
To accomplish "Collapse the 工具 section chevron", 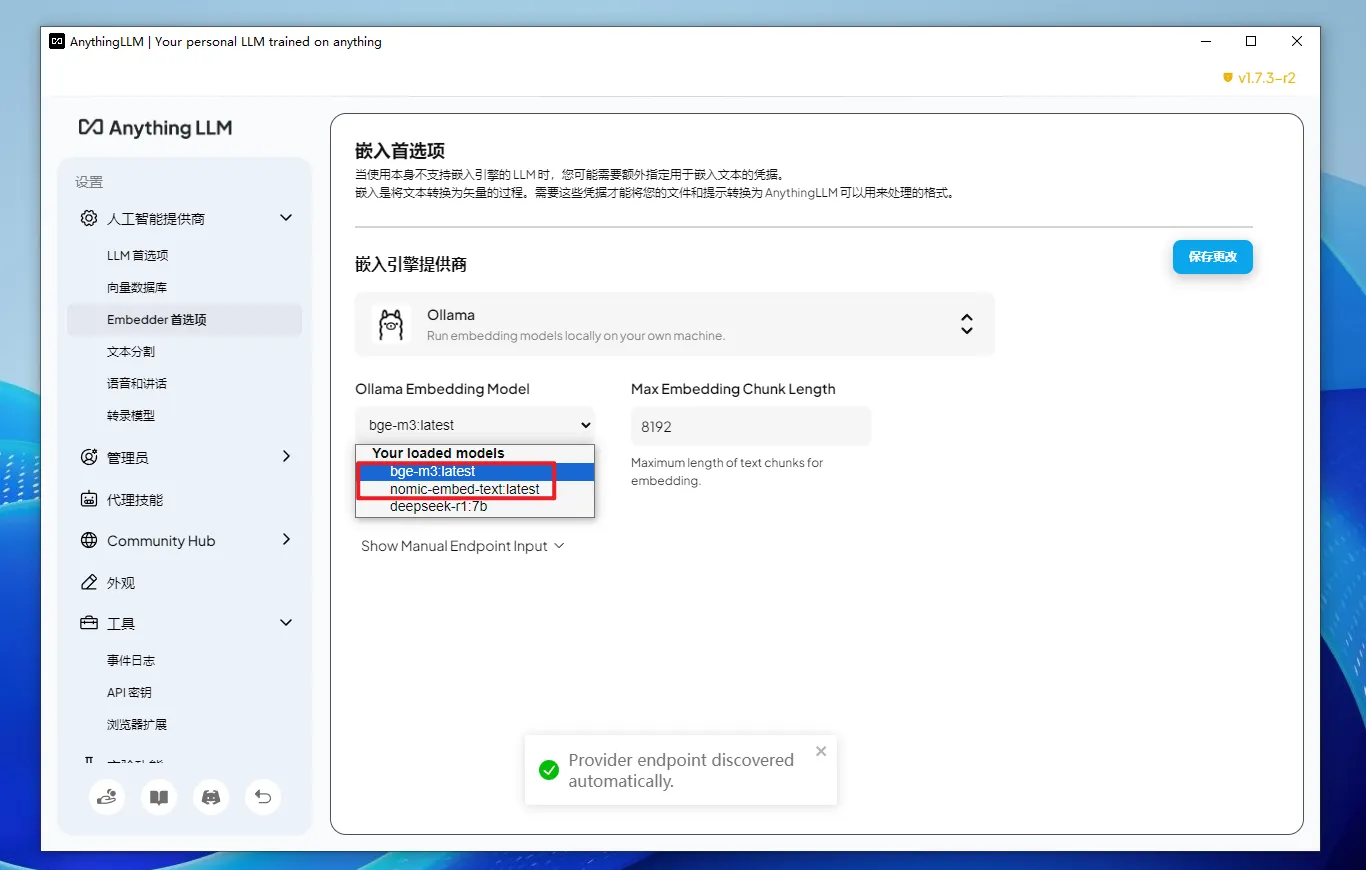I will click(286, 623).
